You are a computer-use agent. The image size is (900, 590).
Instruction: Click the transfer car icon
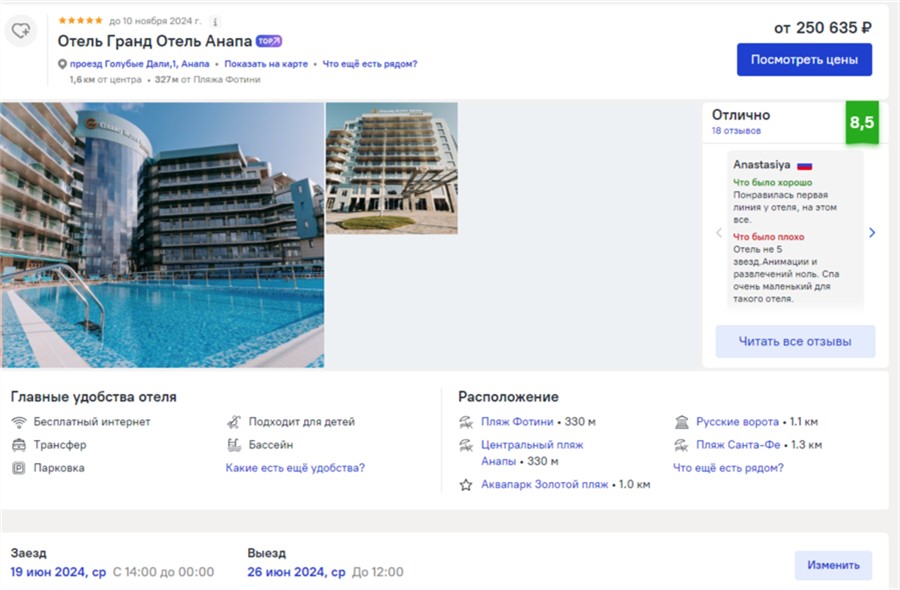coord(19,445)
